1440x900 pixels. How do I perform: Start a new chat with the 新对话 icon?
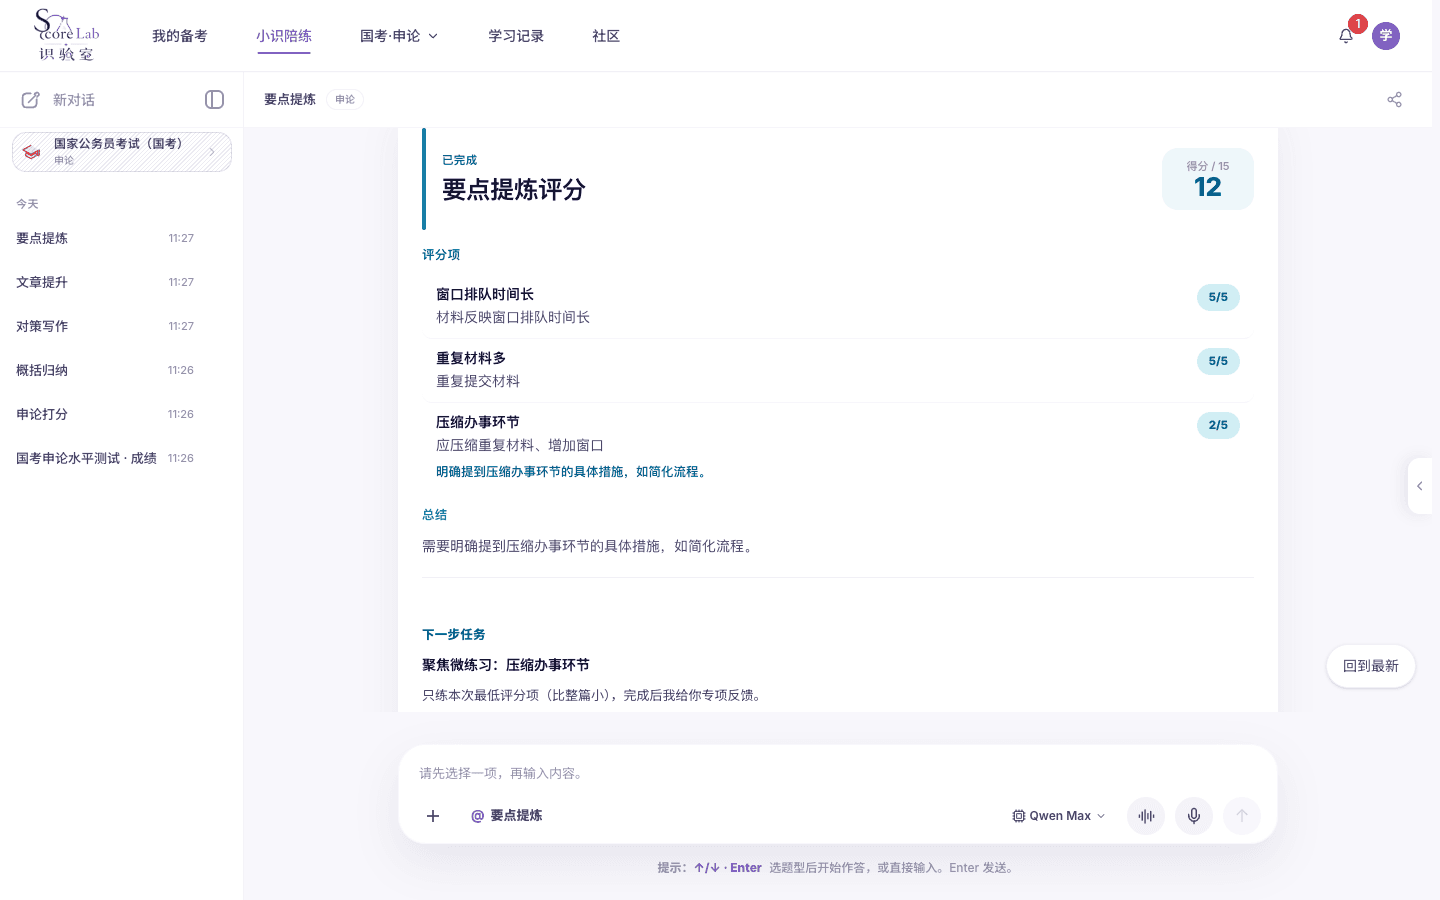pyautogui.click(x=31, y=100)
